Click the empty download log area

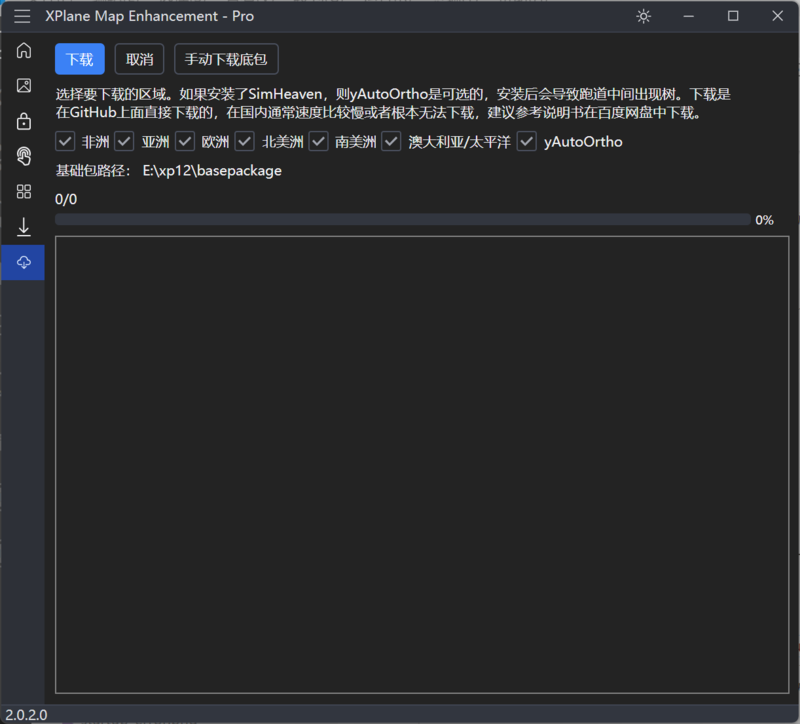(x=422, y=465)
